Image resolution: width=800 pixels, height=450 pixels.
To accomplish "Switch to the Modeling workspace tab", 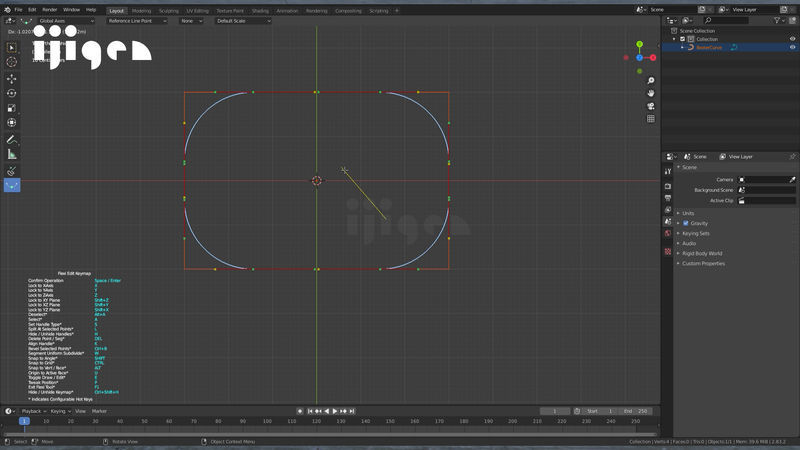I will tap(141, 11).
